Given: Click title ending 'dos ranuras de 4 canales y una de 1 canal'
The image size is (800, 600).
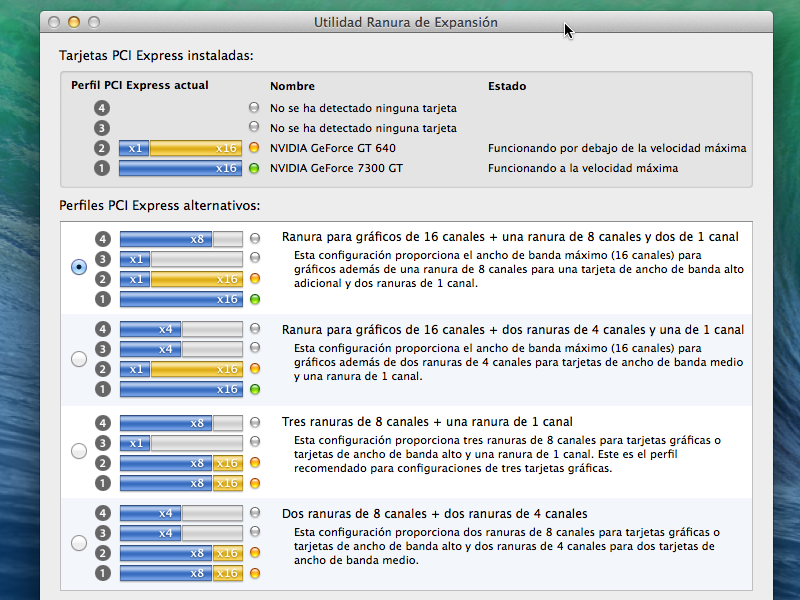Looking at the screenshot, I should (513, 330).
